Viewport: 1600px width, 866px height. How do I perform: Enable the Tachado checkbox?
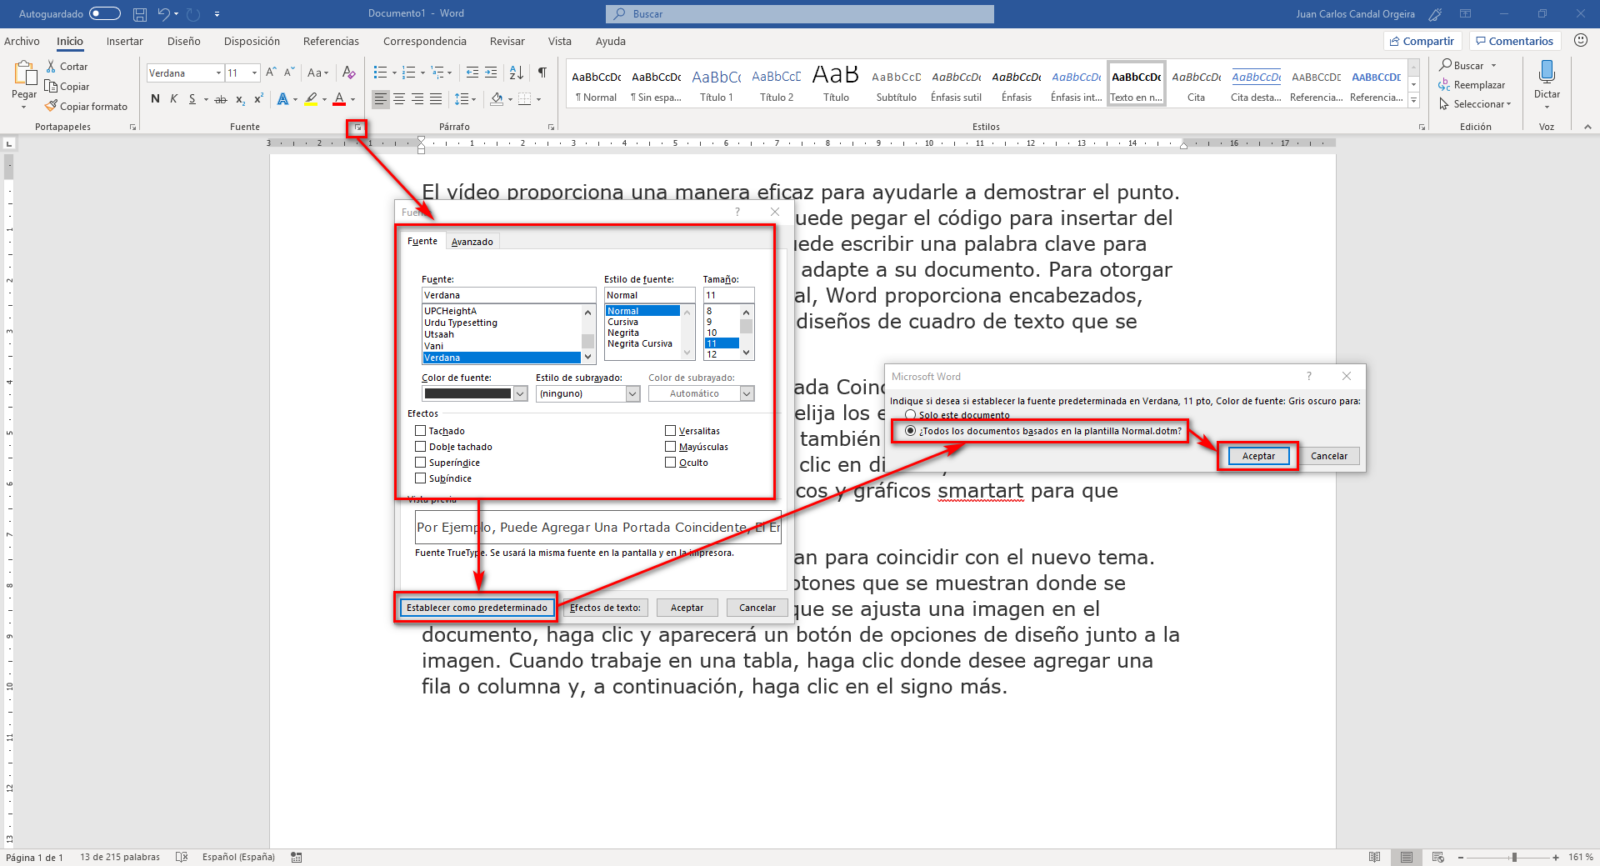coord(421,431)
